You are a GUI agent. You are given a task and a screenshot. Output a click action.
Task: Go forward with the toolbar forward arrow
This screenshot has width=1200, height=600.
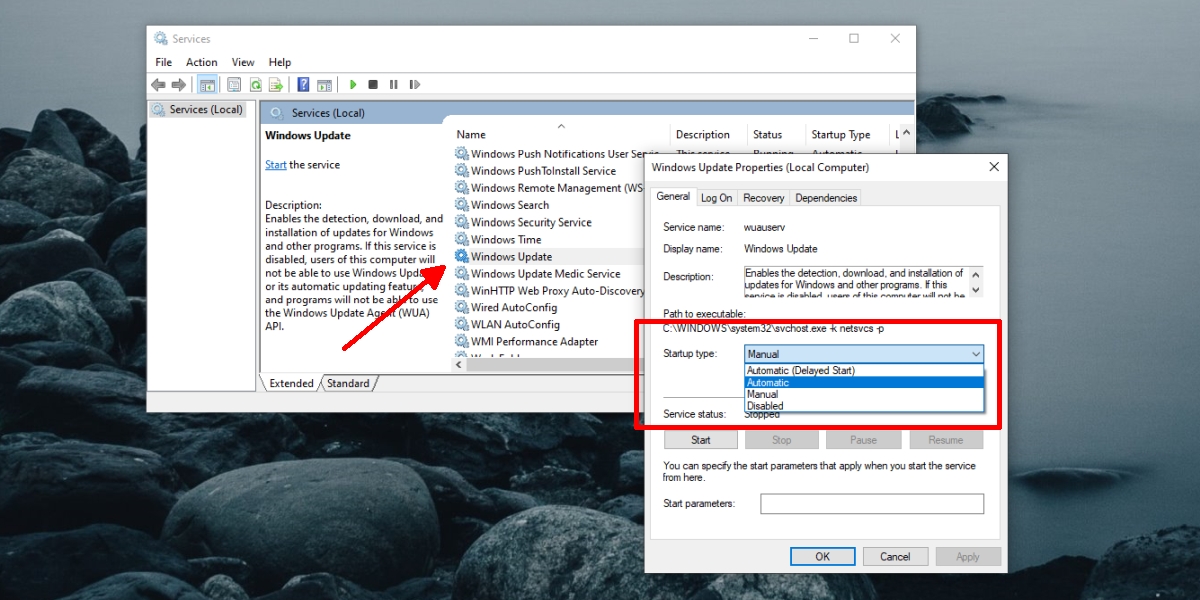178,85
